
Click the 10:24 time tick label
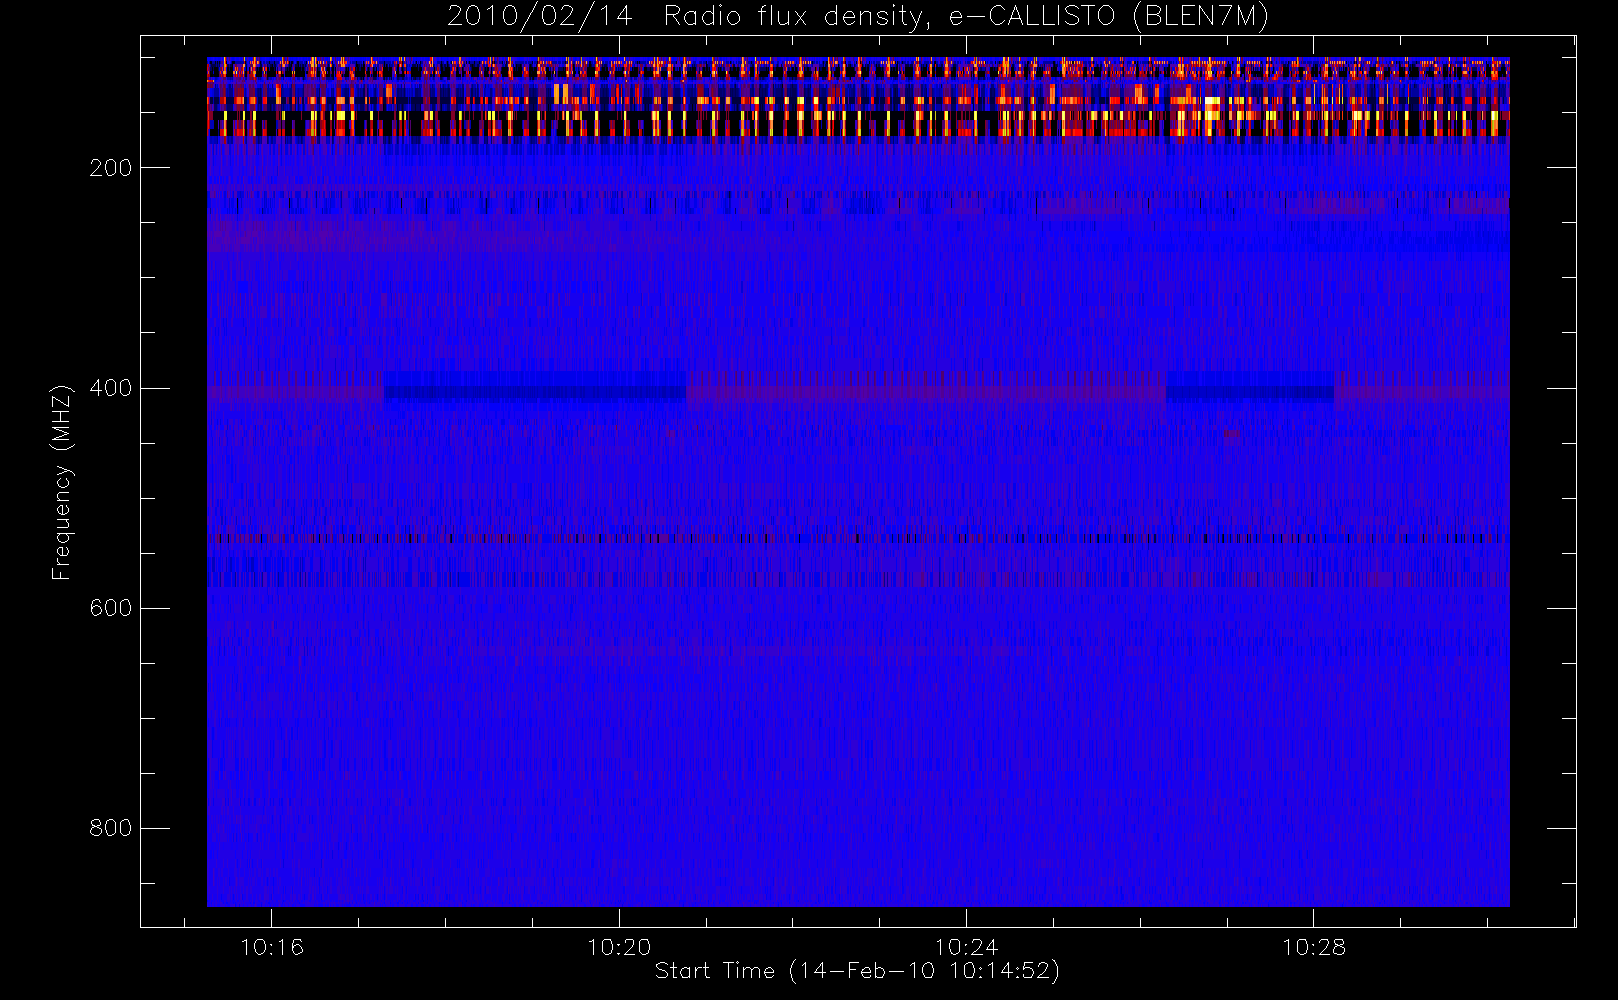point(966,946)
